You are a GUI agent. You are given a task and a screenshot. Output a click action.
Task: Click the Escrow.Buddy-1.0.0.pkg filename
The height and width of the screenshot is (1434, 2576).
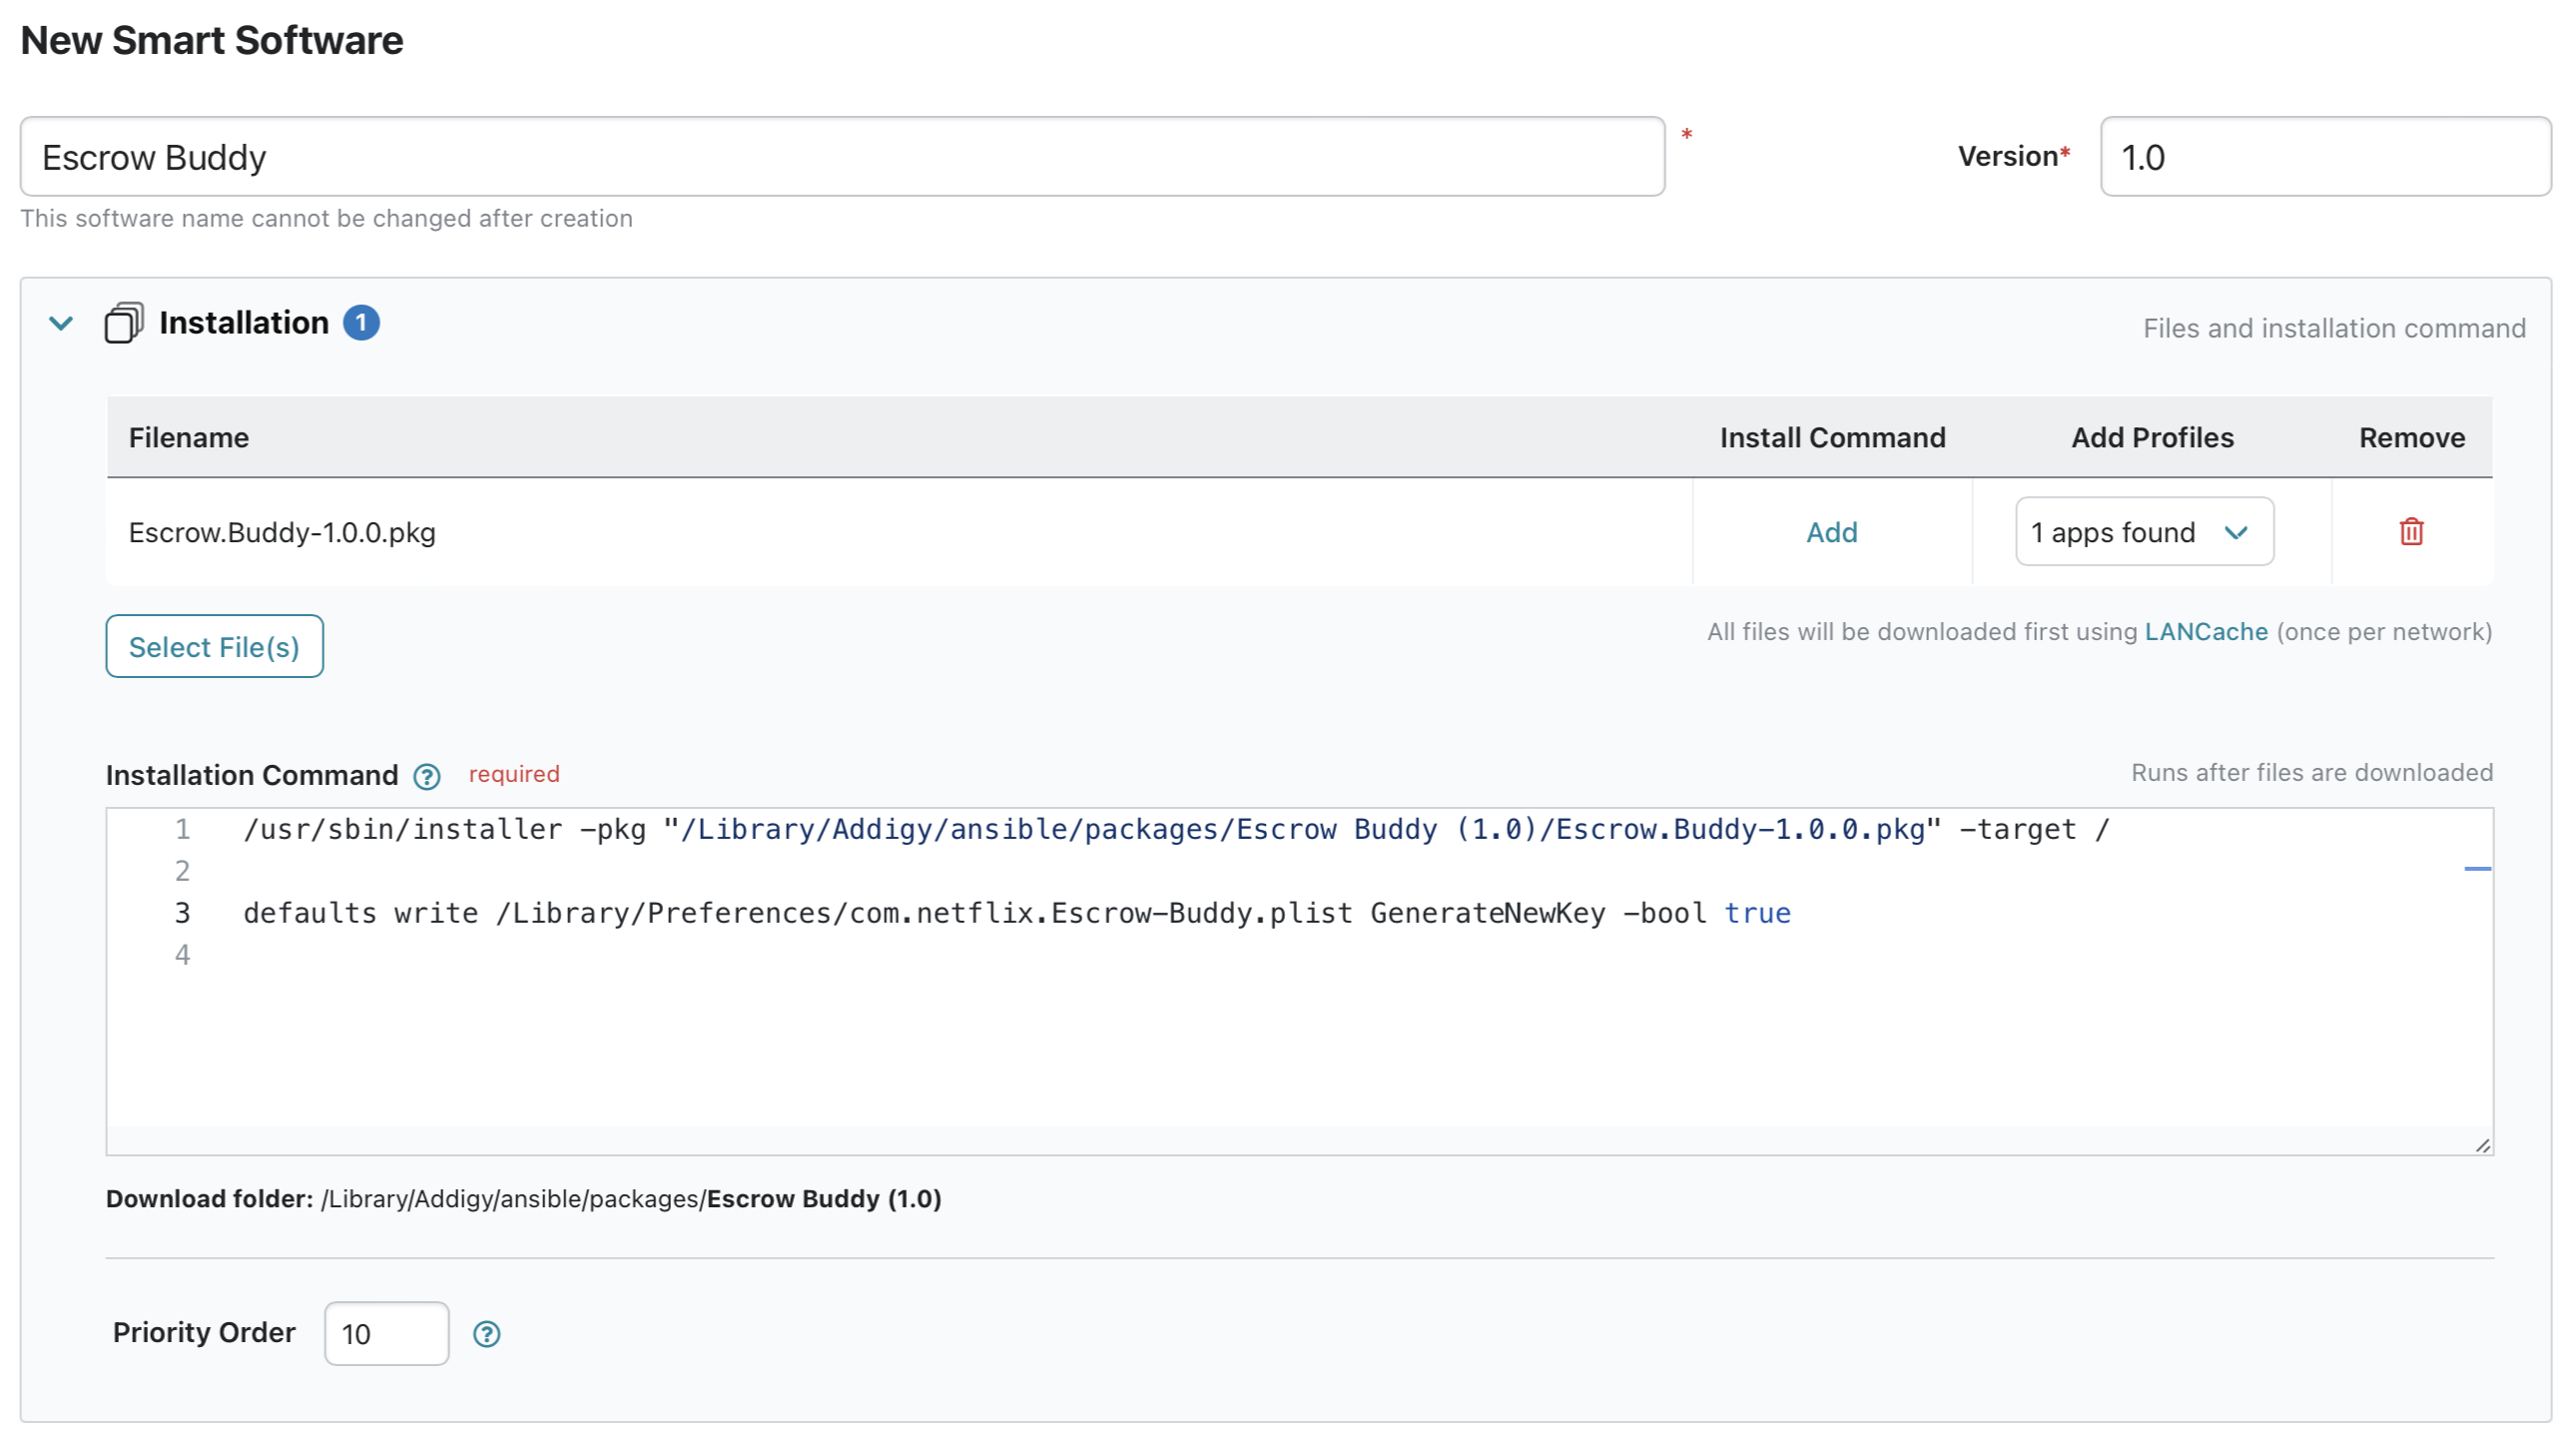point(282,532)
